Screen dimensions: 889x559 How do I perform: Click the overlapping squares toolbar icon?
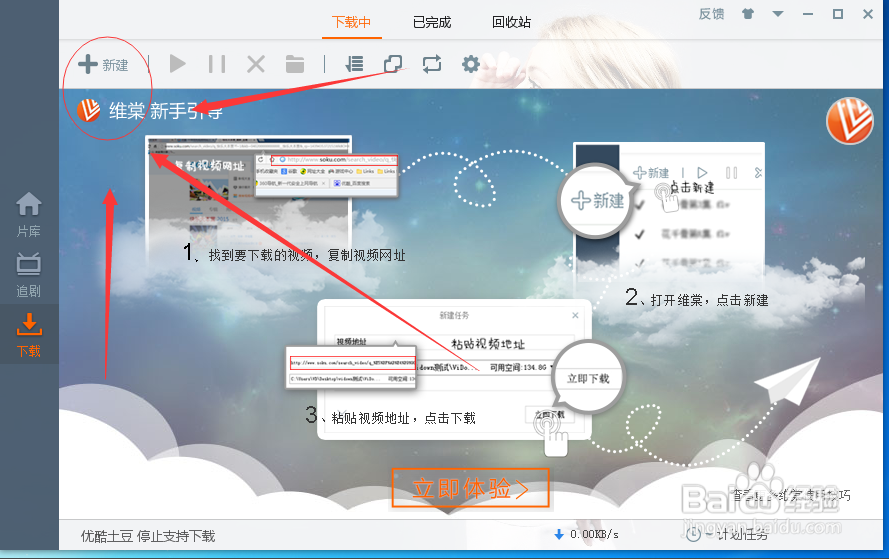coord(393,64)
